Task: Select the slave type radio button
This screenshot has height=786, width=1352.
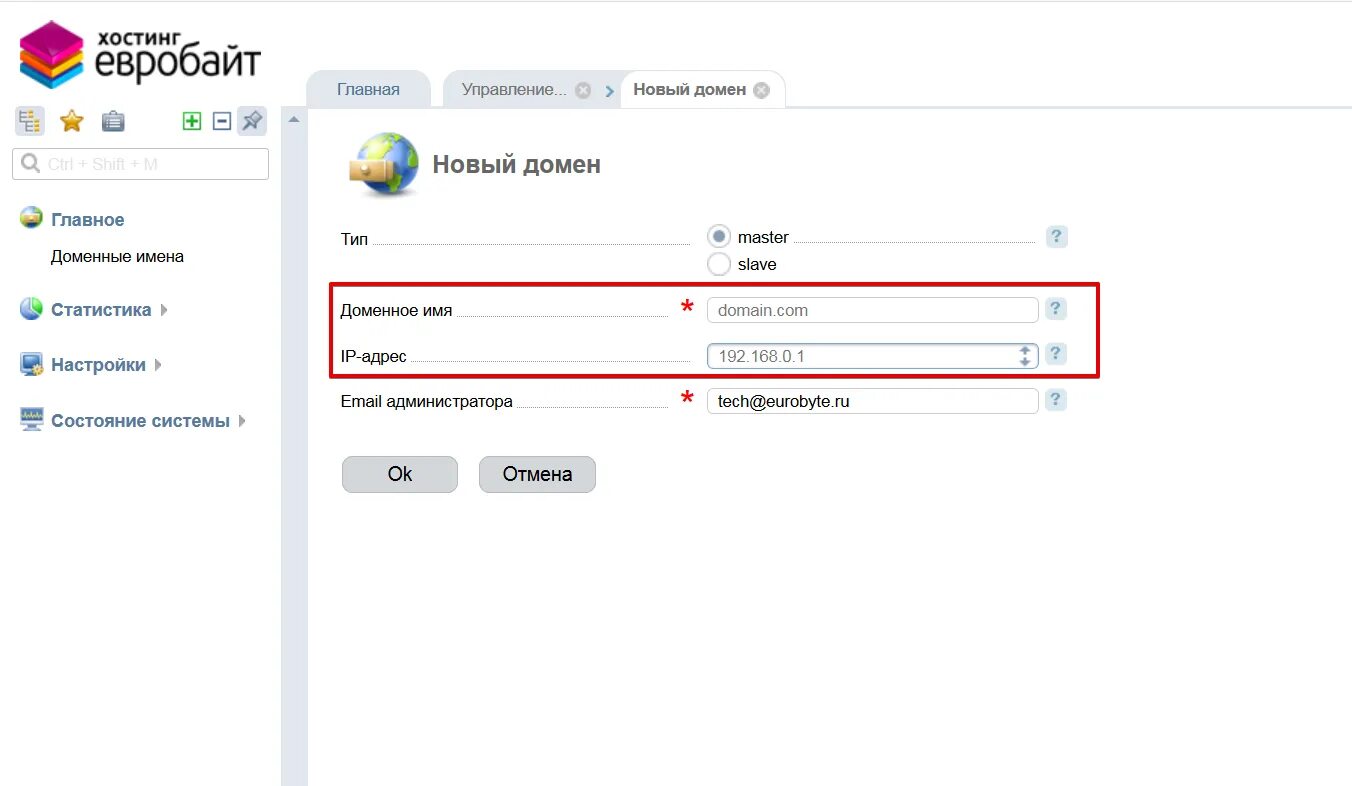Action: (718, 264)
